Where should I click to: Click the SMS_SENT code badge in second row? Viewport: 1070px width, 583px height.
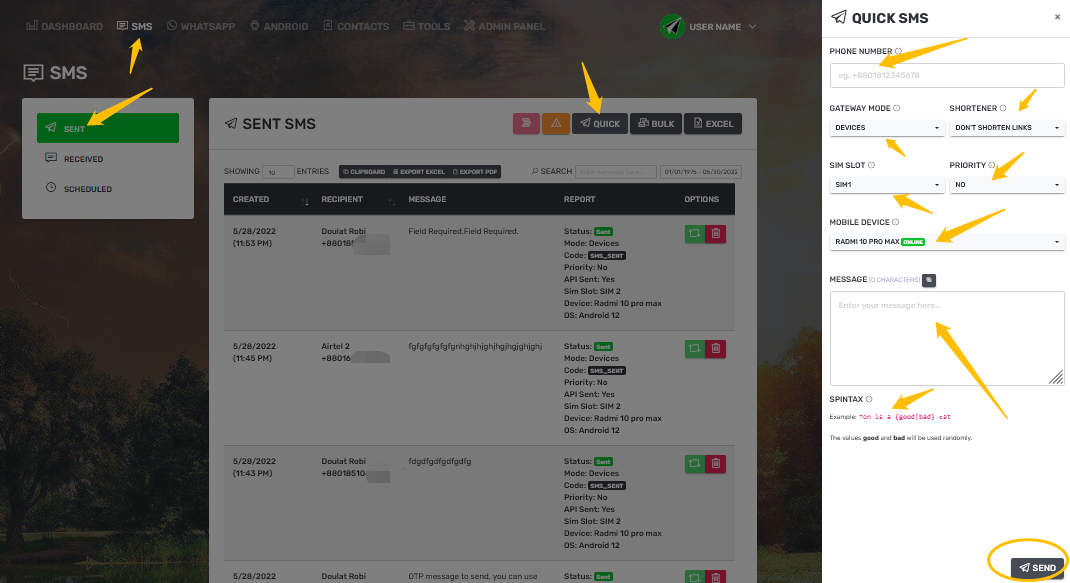(607, 371)
